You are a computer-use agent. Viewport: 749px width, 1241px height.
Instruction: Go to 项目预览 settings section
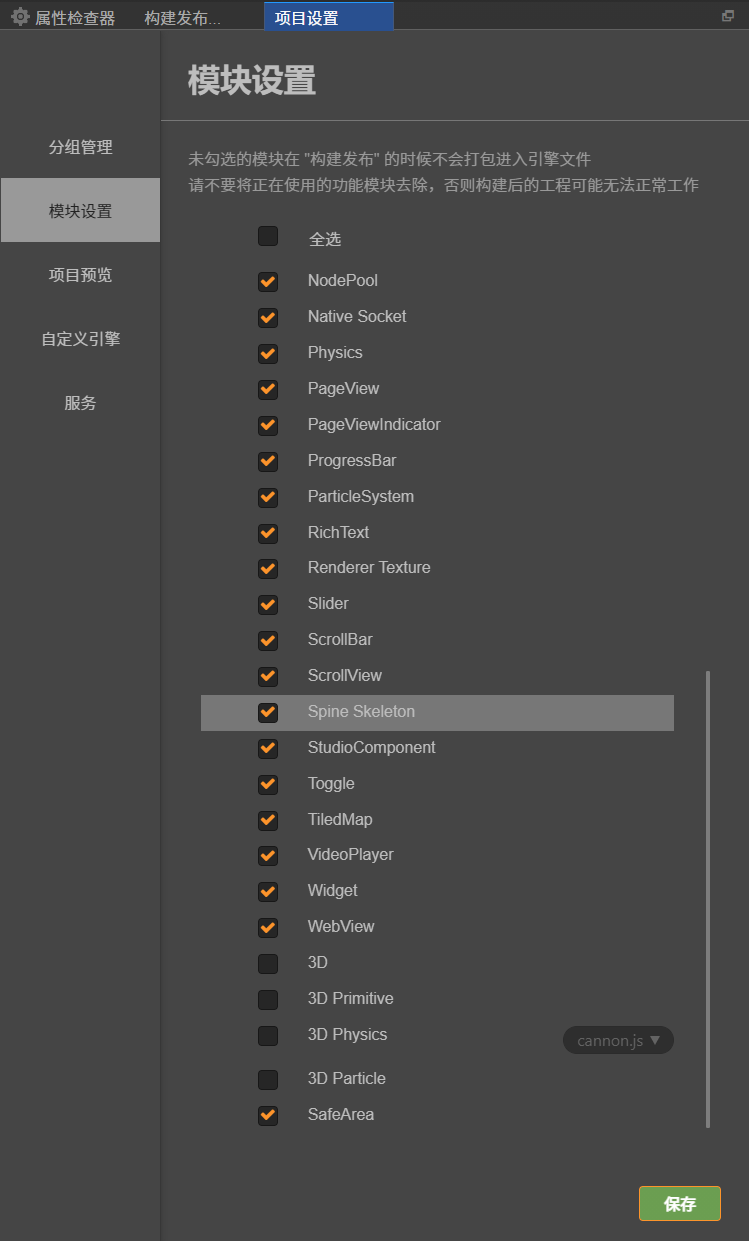(80, 275)
